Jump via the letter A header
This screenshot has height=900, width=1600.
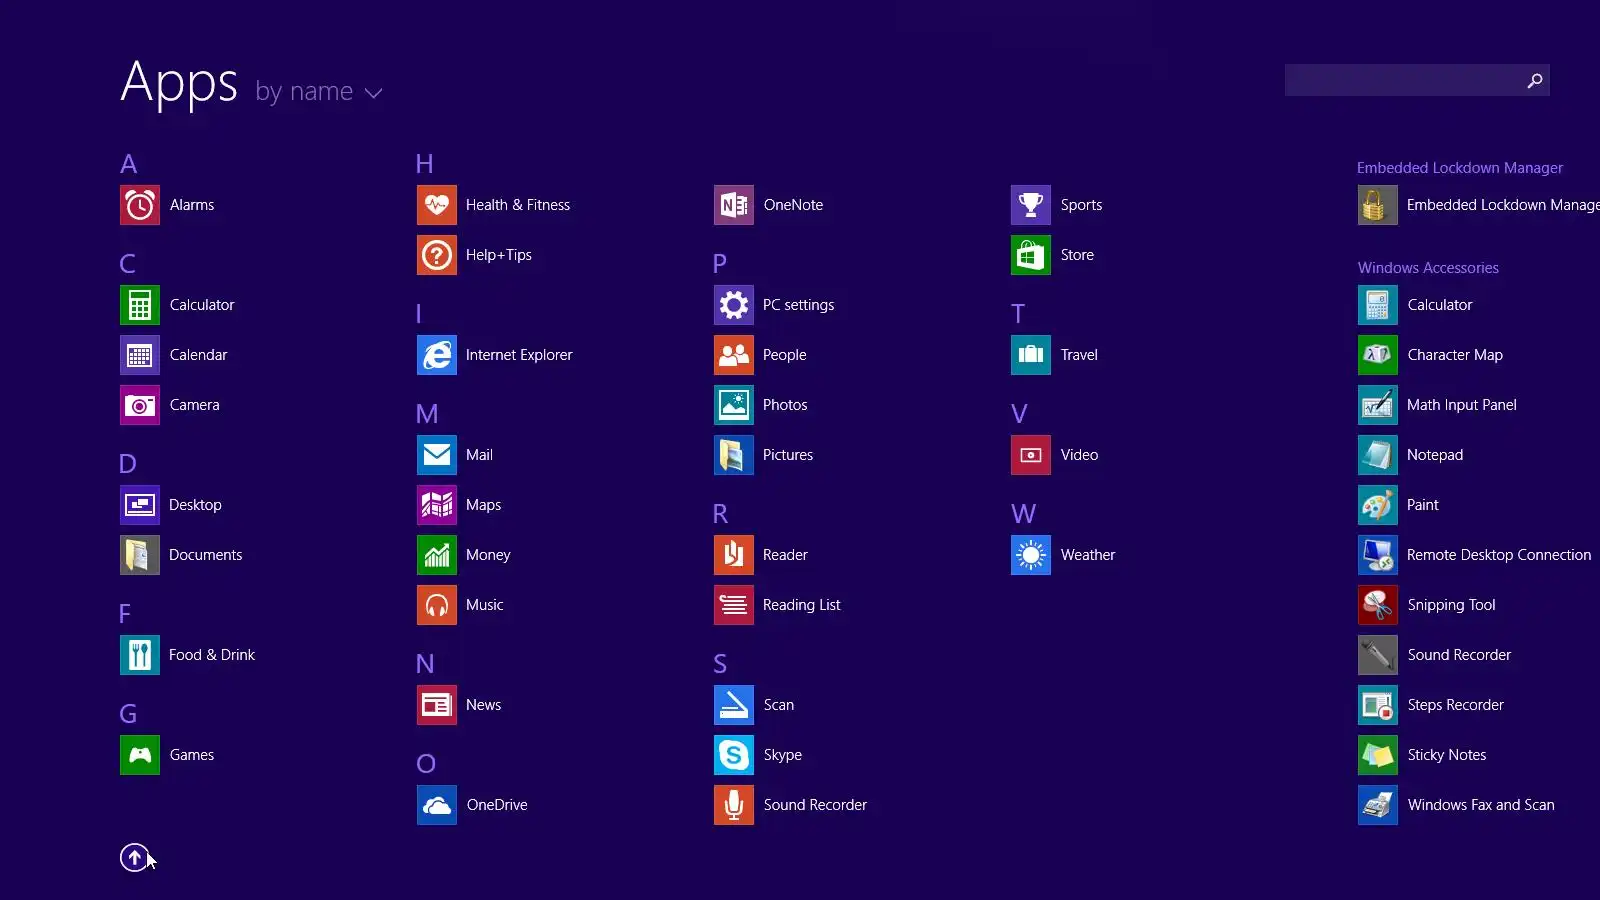click(x=129, y=164)
